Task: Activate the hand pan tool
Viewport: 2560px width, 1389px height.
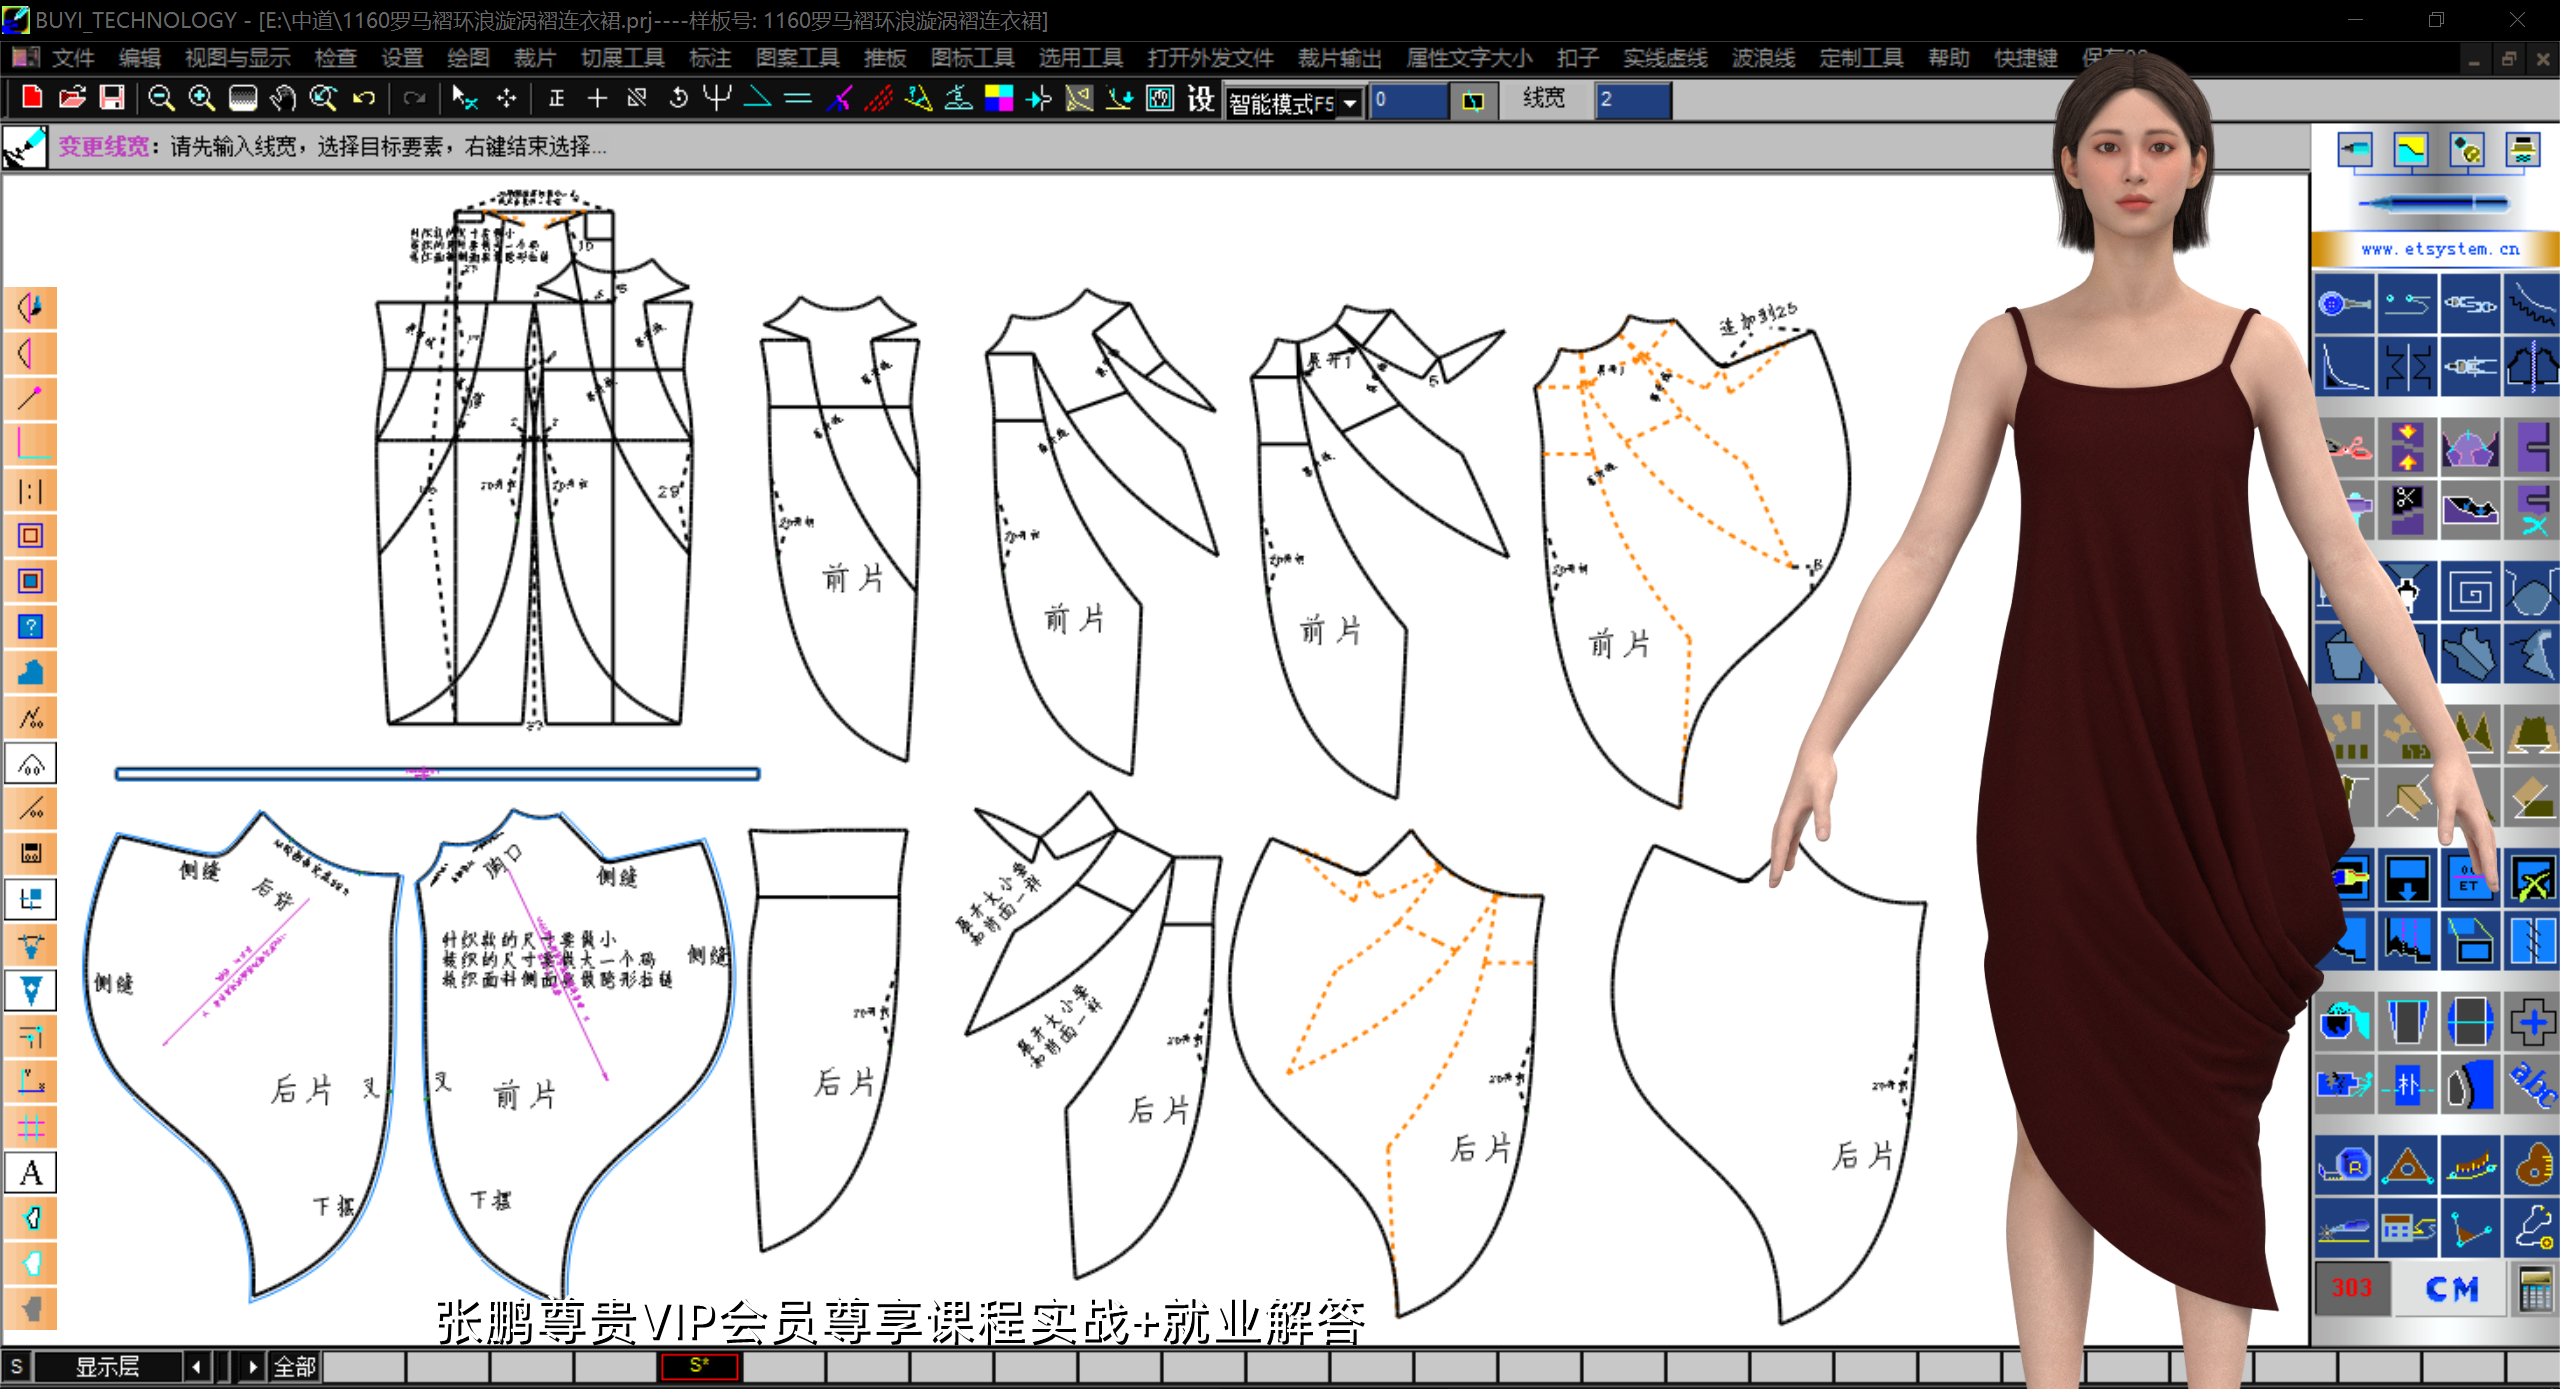Action: [283, 98]
